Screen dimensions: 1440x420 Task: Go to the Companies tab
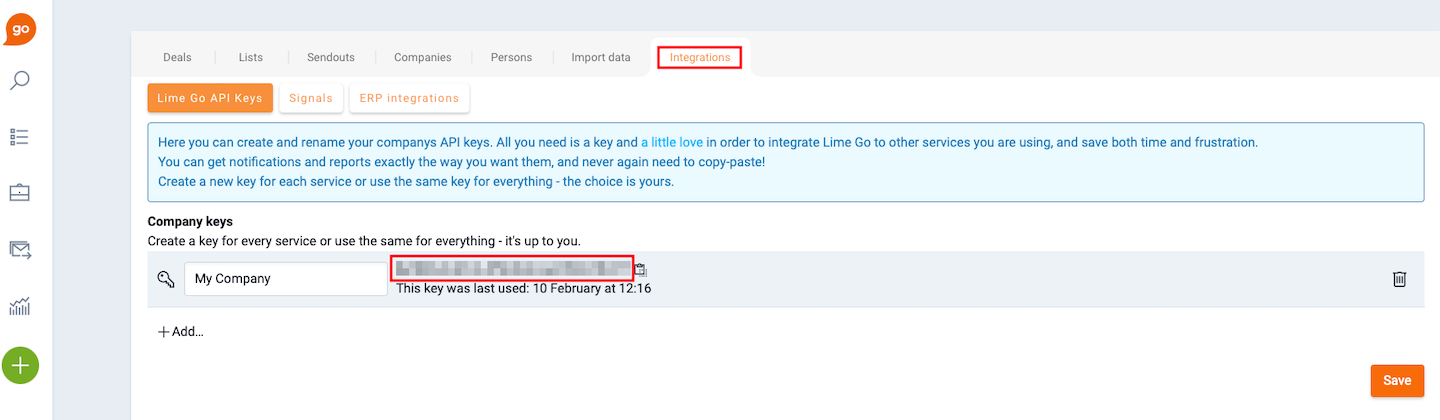(423, 57)
